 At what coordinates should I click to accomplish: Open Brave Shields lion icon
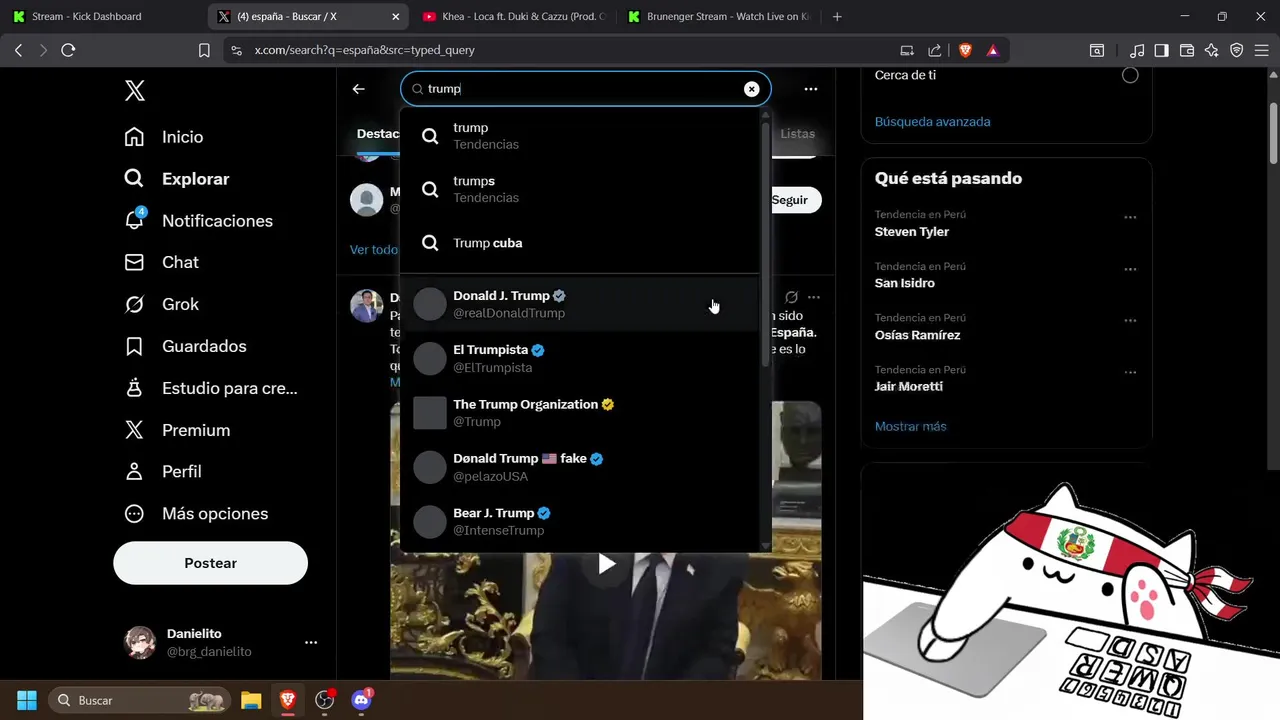coord(966,50)
